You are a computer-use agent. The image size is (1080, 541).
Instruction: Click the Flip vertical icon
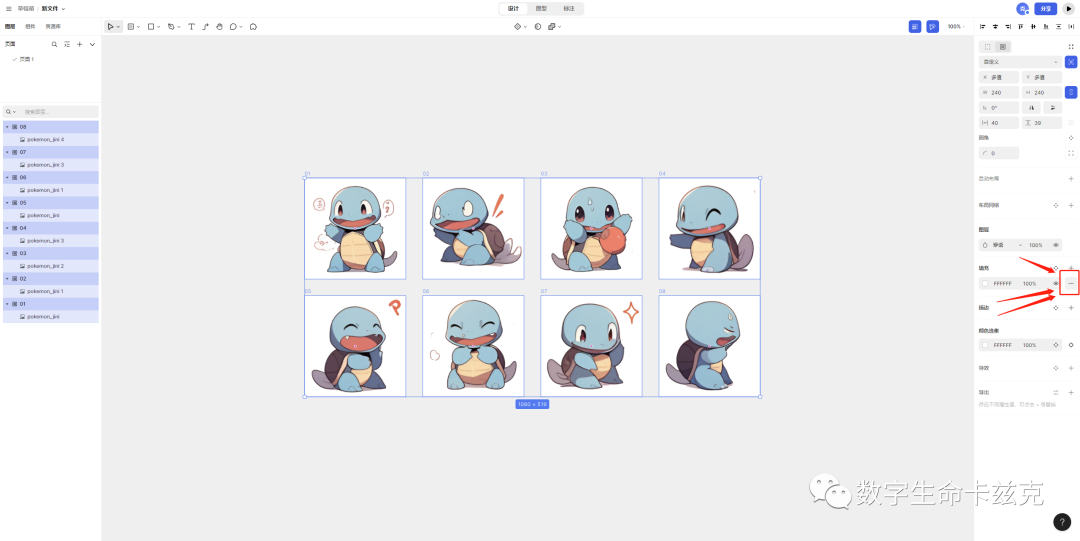1052,108
